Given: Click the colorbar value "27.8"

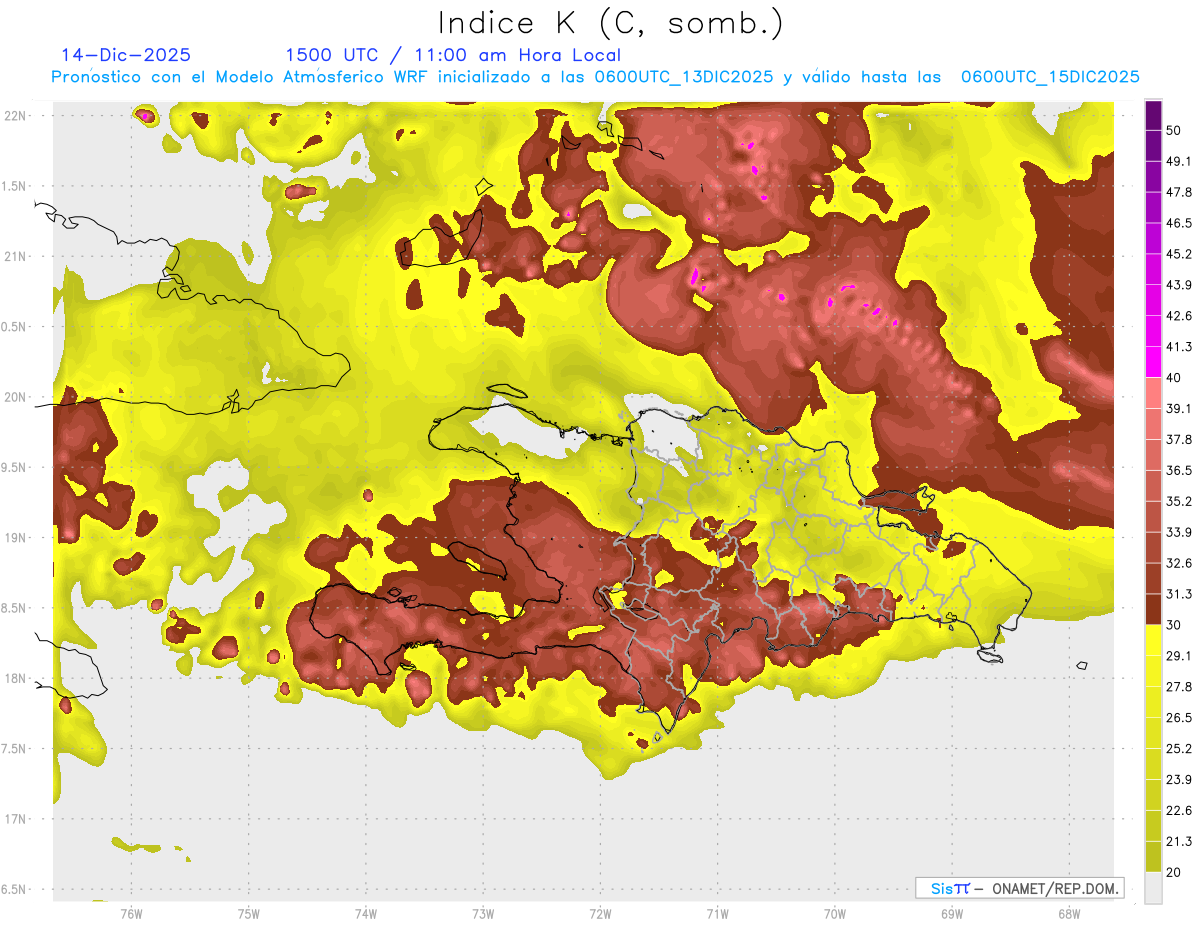Looking at the screenshot, I should (x=1179, y=687).
